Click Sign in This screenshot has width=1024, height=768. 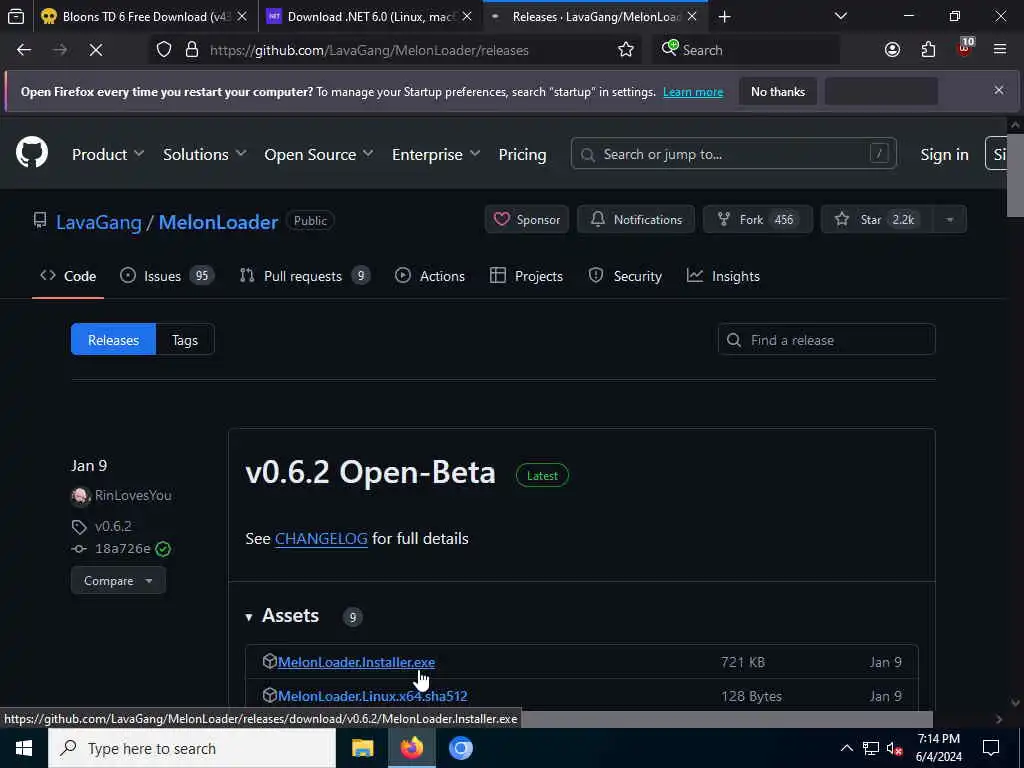point(944,154)
